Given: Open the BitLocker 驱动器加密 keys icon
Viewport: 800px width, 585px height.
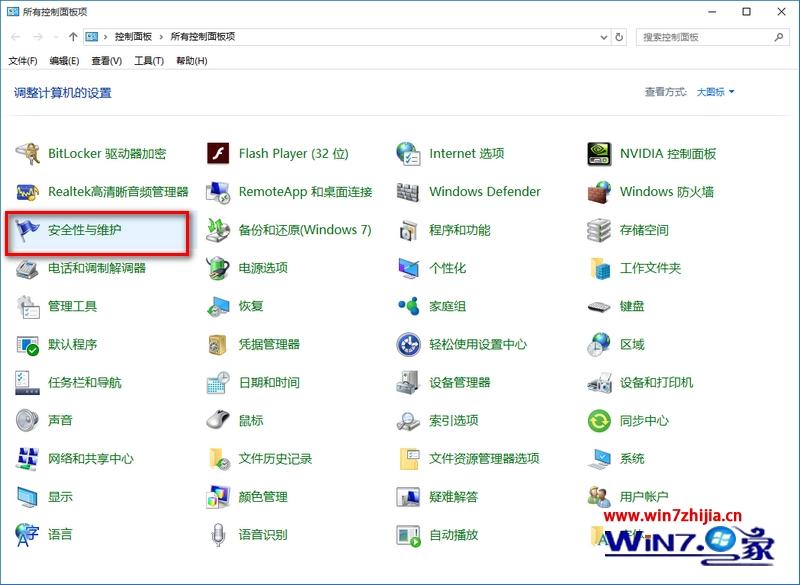Looking at the screenshot, I should coord(28,154).
